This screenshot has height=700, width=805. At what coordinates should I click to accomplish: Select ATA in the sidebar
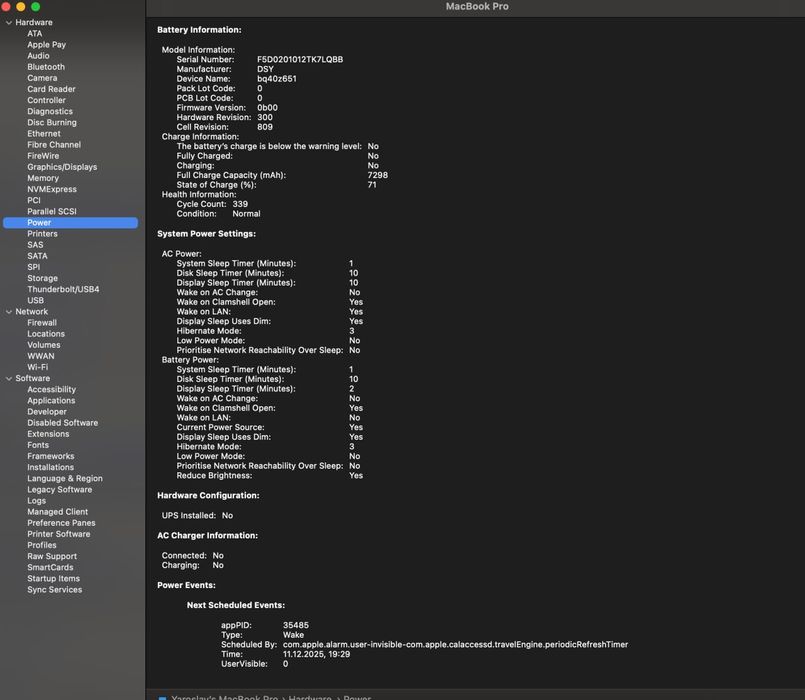[x=35, y=34]
